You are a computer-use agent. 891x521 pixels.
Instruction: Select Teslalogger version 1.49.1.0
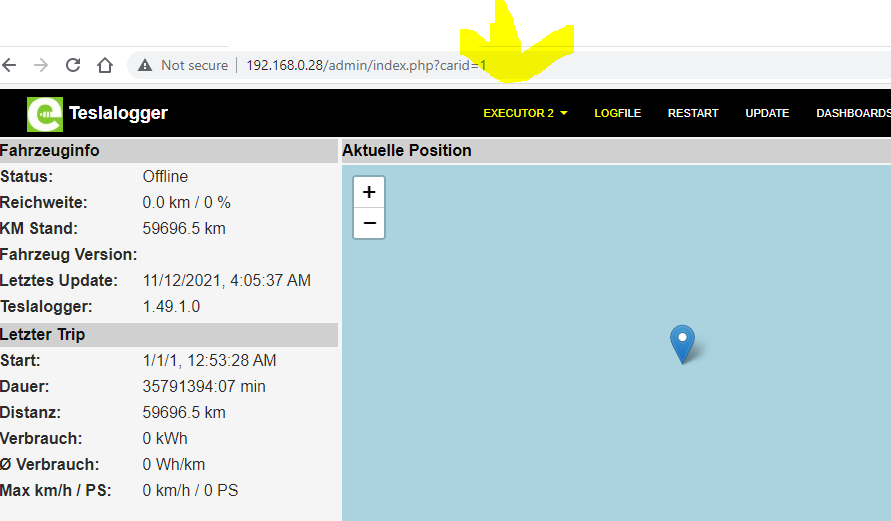pos(171,307)
